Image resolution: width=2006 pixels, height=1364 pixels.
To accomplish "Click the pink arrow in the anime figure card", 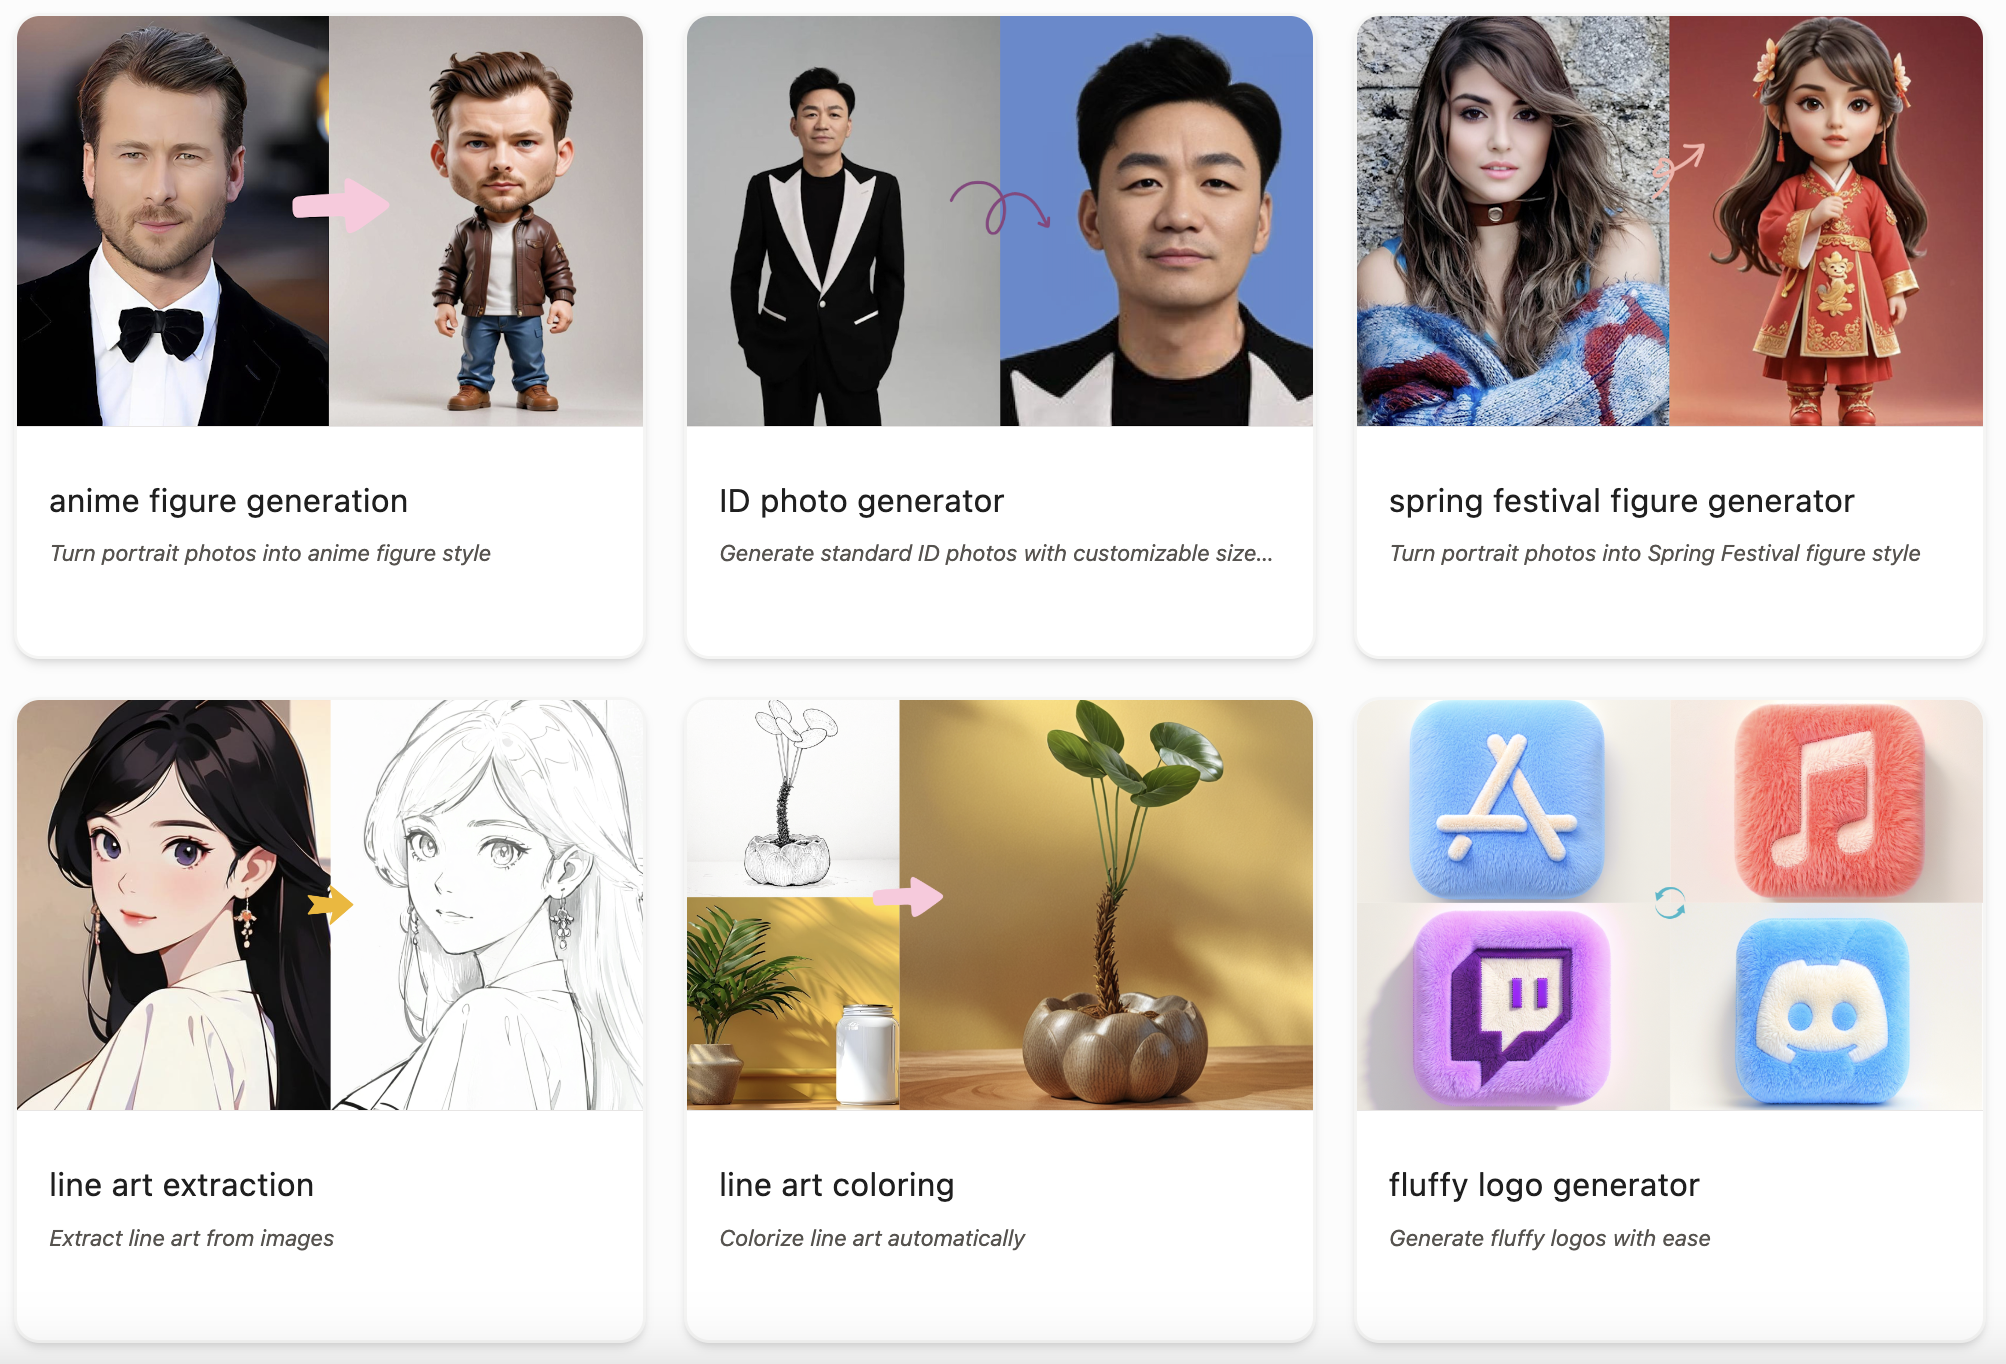I will pos(341,206).
